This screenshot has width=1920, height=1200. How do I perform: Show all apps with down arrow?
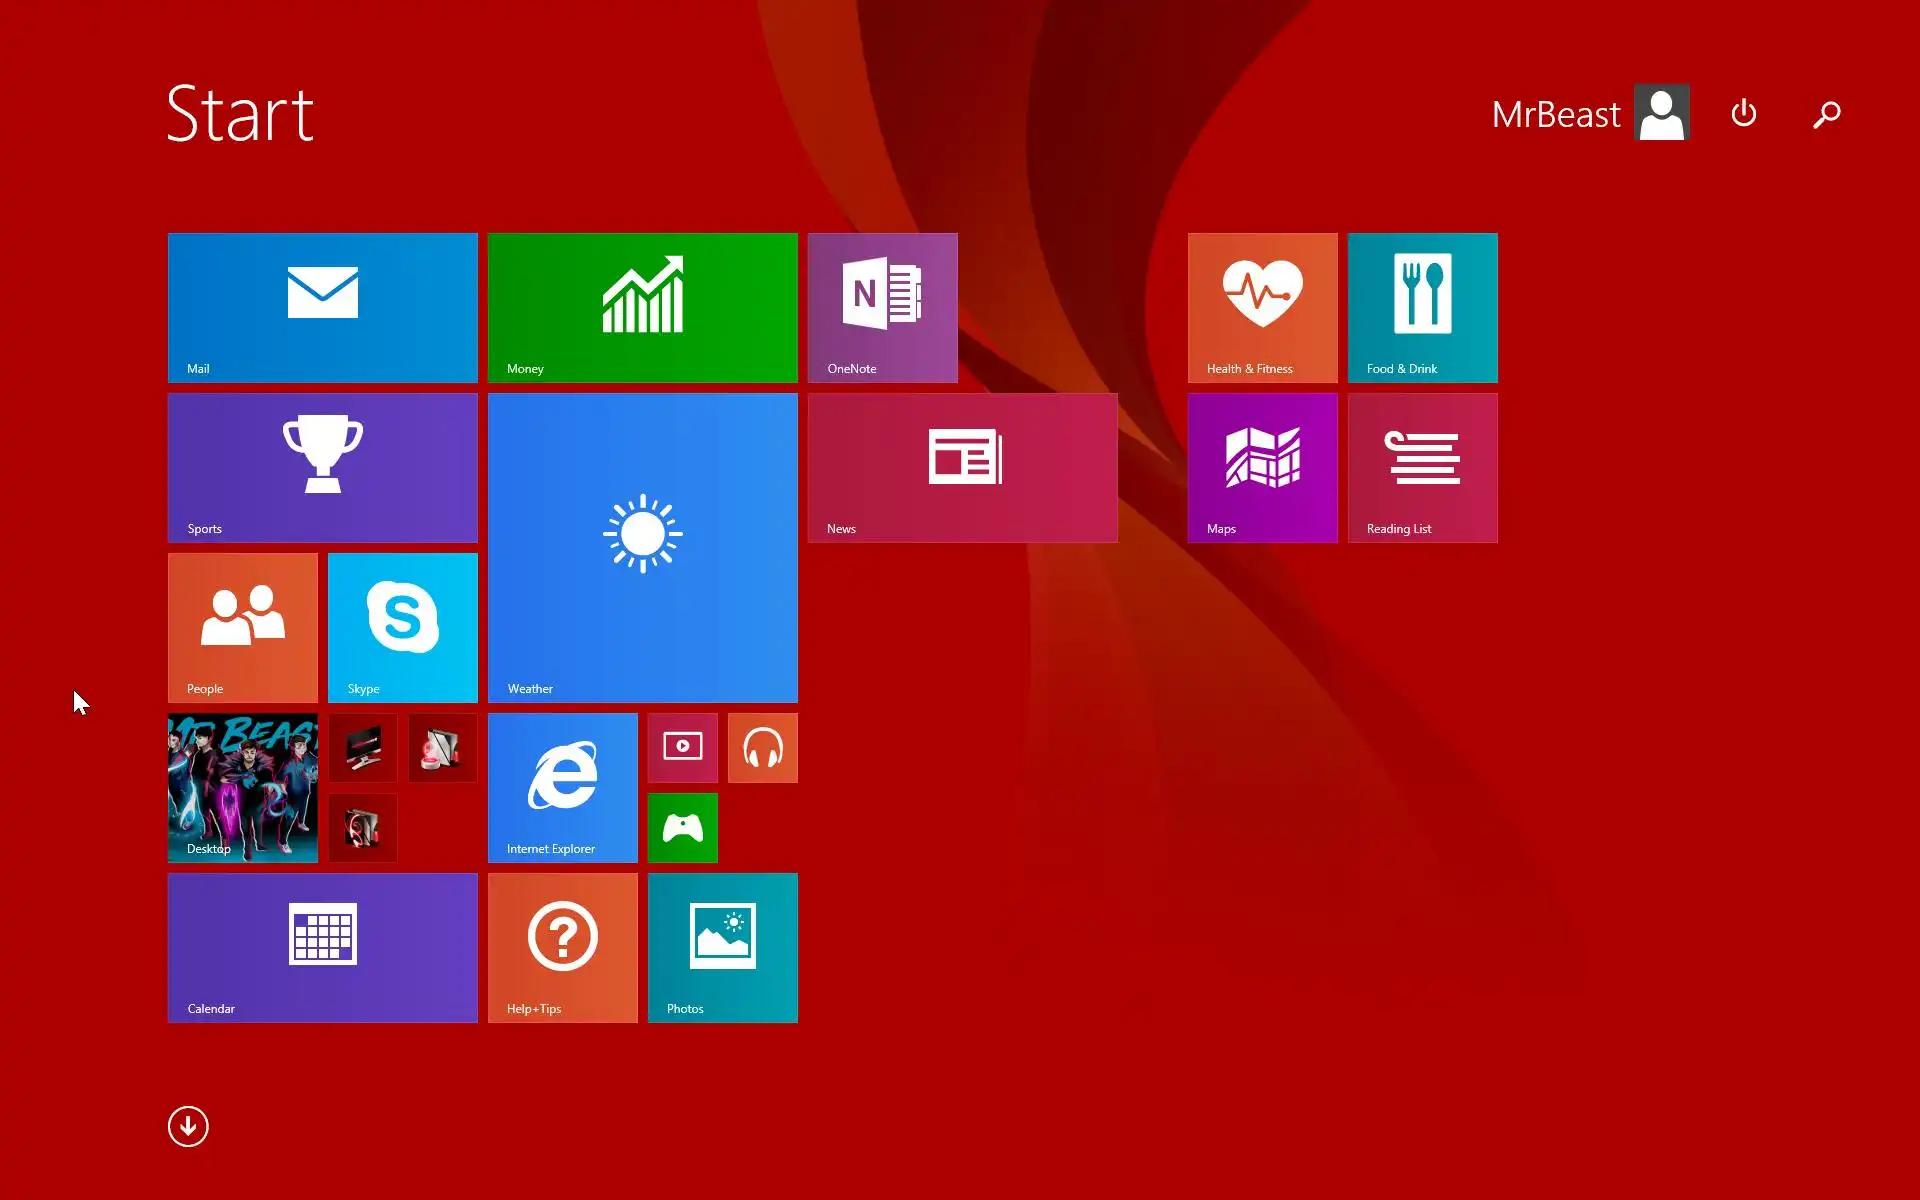pyautogui.click(x=188, y=1126)
